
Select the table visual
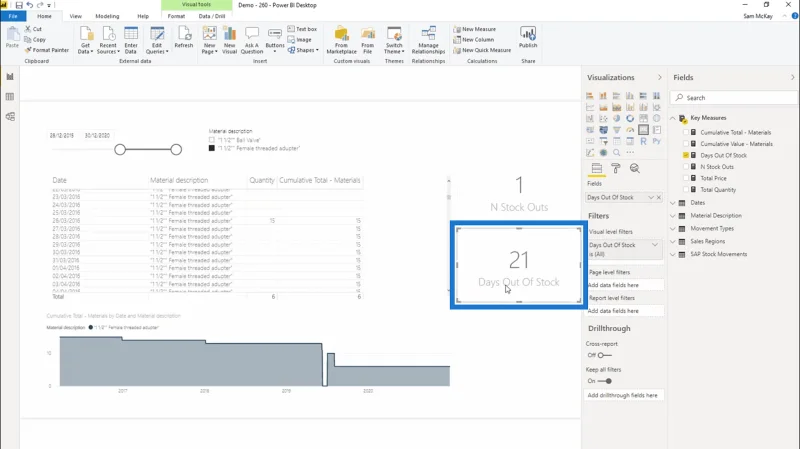(616, 141)
